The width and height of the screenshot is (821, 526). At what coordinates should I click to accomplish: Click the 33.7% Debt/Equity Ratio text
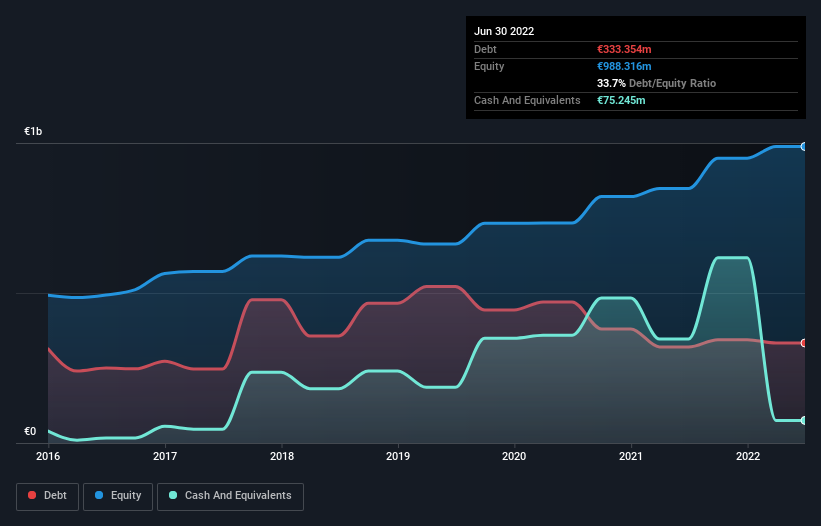pos(657,83)
